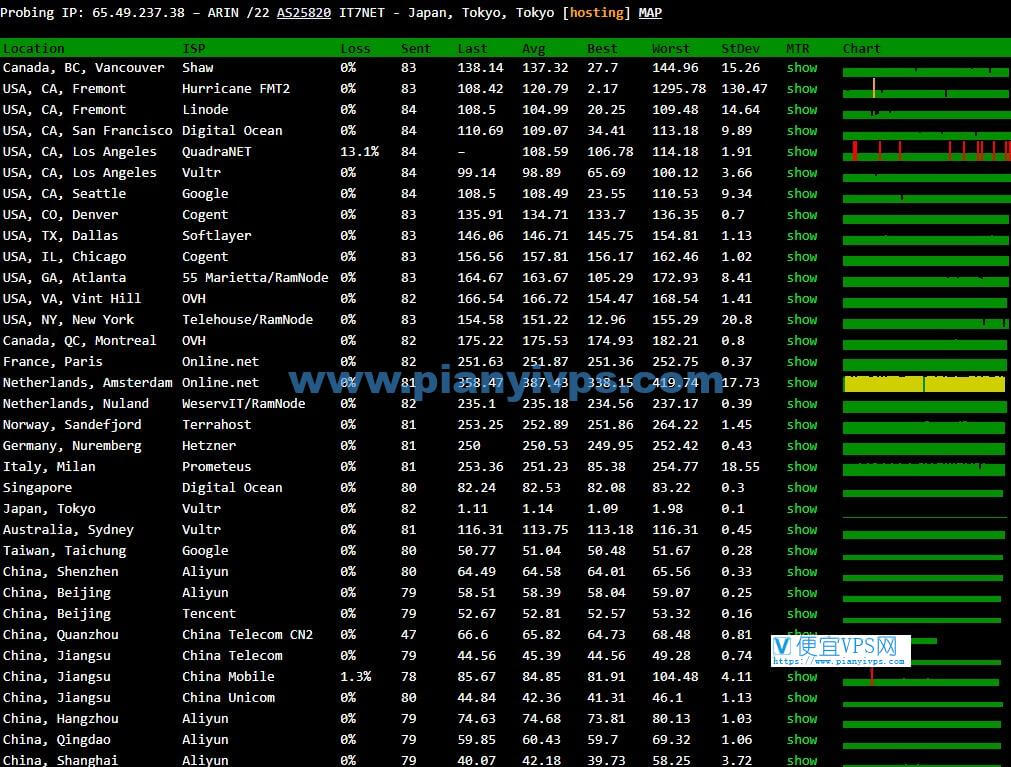
Task: Show MTR for Dallas Softlayer row
Action: click(x=801, y=236)
